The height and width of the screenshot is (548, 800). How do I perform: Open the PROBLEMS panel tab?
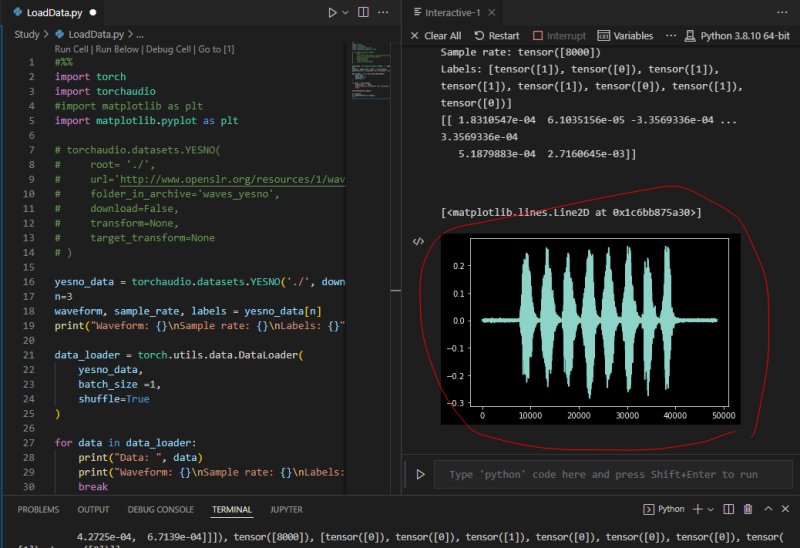coord(38,509)
